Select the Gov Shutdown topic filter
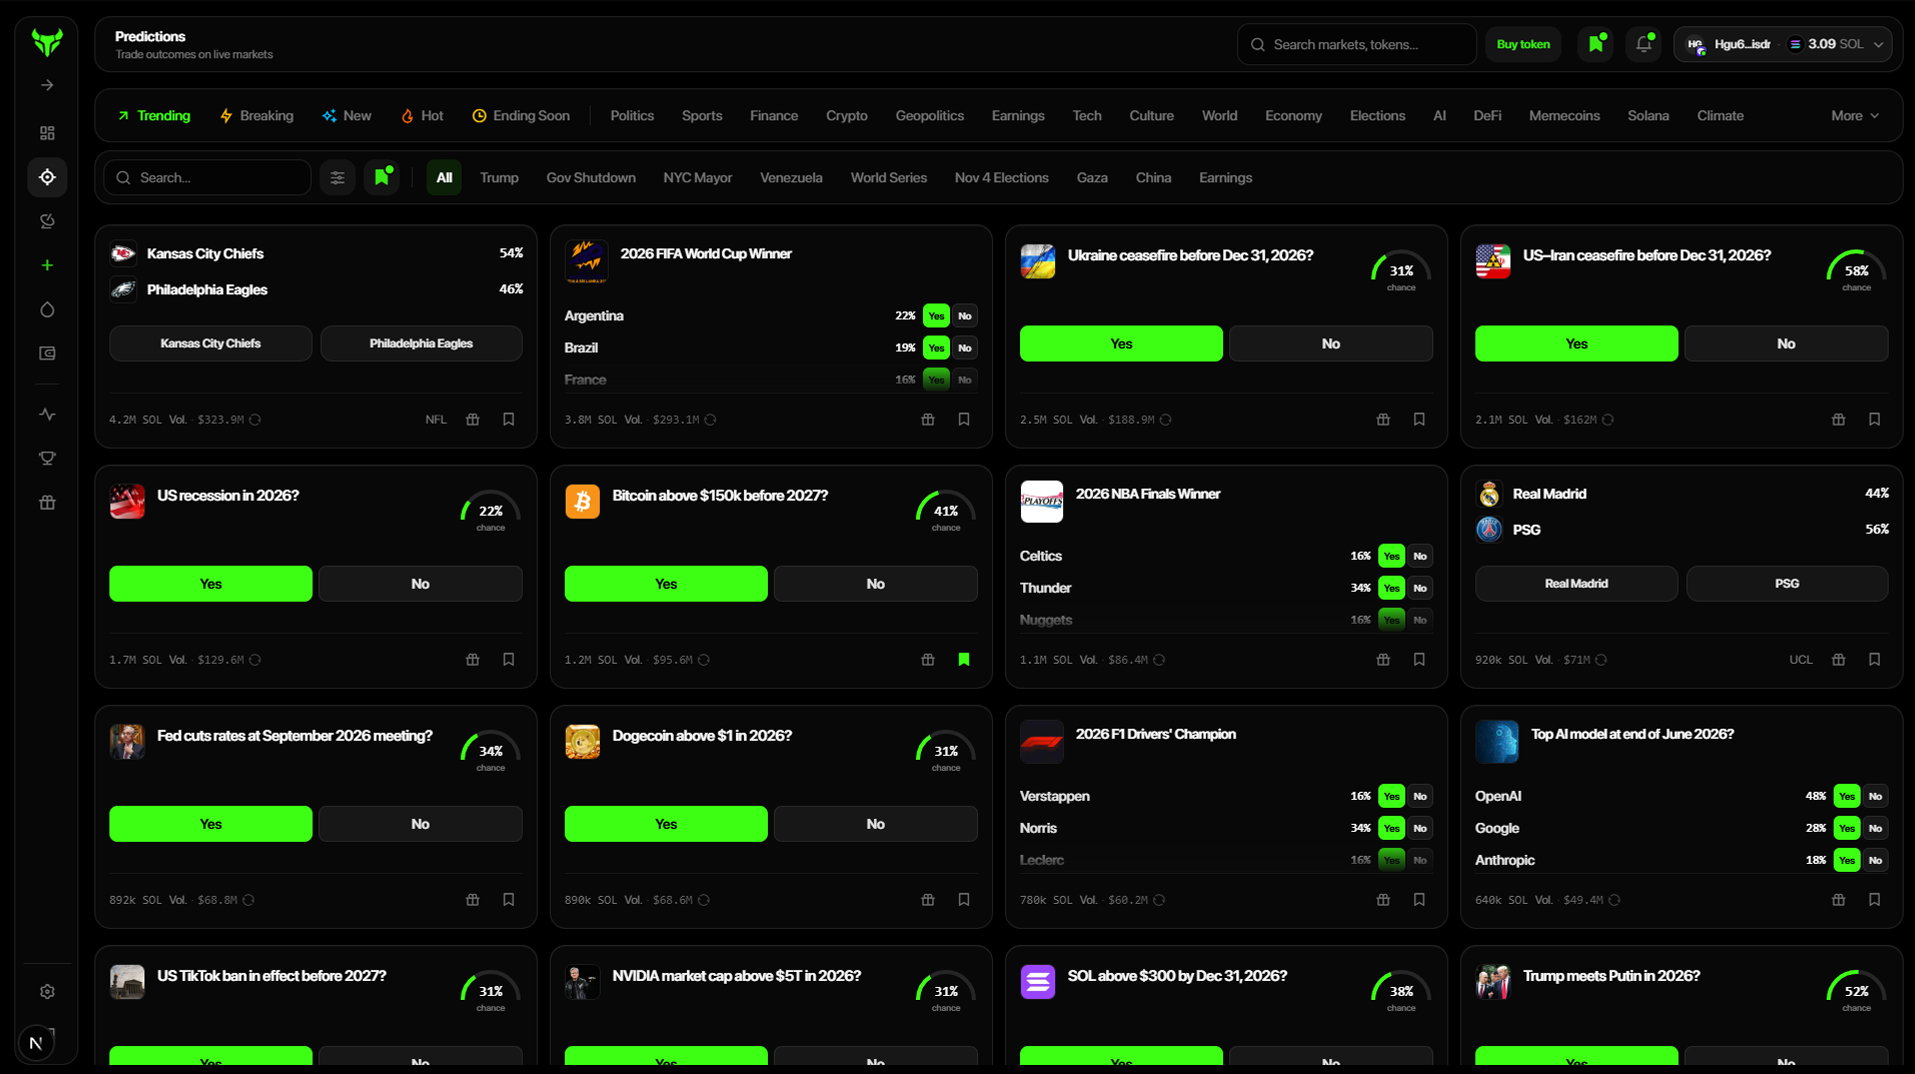 [x=590, y=178]
